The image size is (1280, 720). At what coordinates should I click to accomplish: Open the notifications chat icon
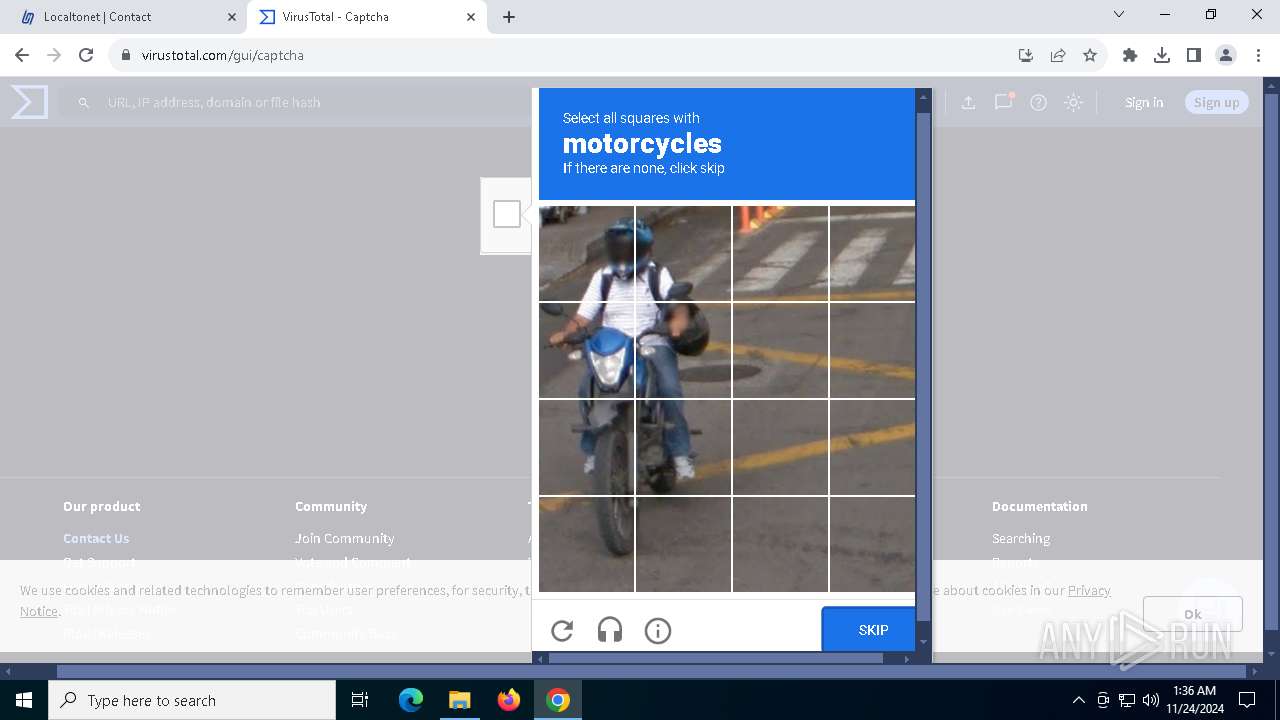[x=1003, y=102]
